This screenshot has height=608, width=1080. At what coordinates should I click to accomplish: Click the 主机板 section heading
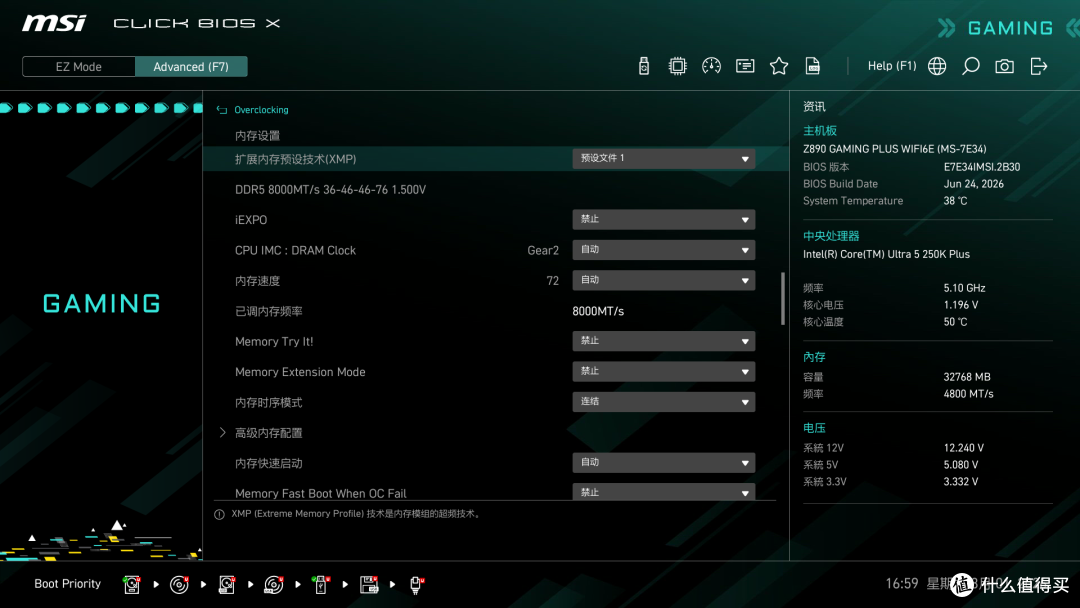tap(820, 131)
